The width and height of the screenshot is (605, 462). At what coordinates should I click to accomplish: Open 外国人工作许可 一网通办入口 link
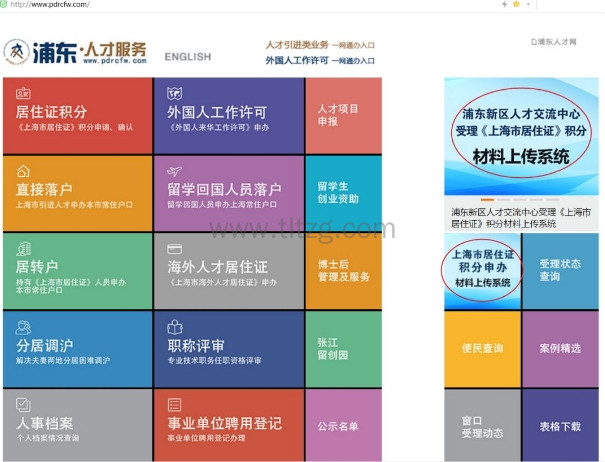click(x=318, y=61)
